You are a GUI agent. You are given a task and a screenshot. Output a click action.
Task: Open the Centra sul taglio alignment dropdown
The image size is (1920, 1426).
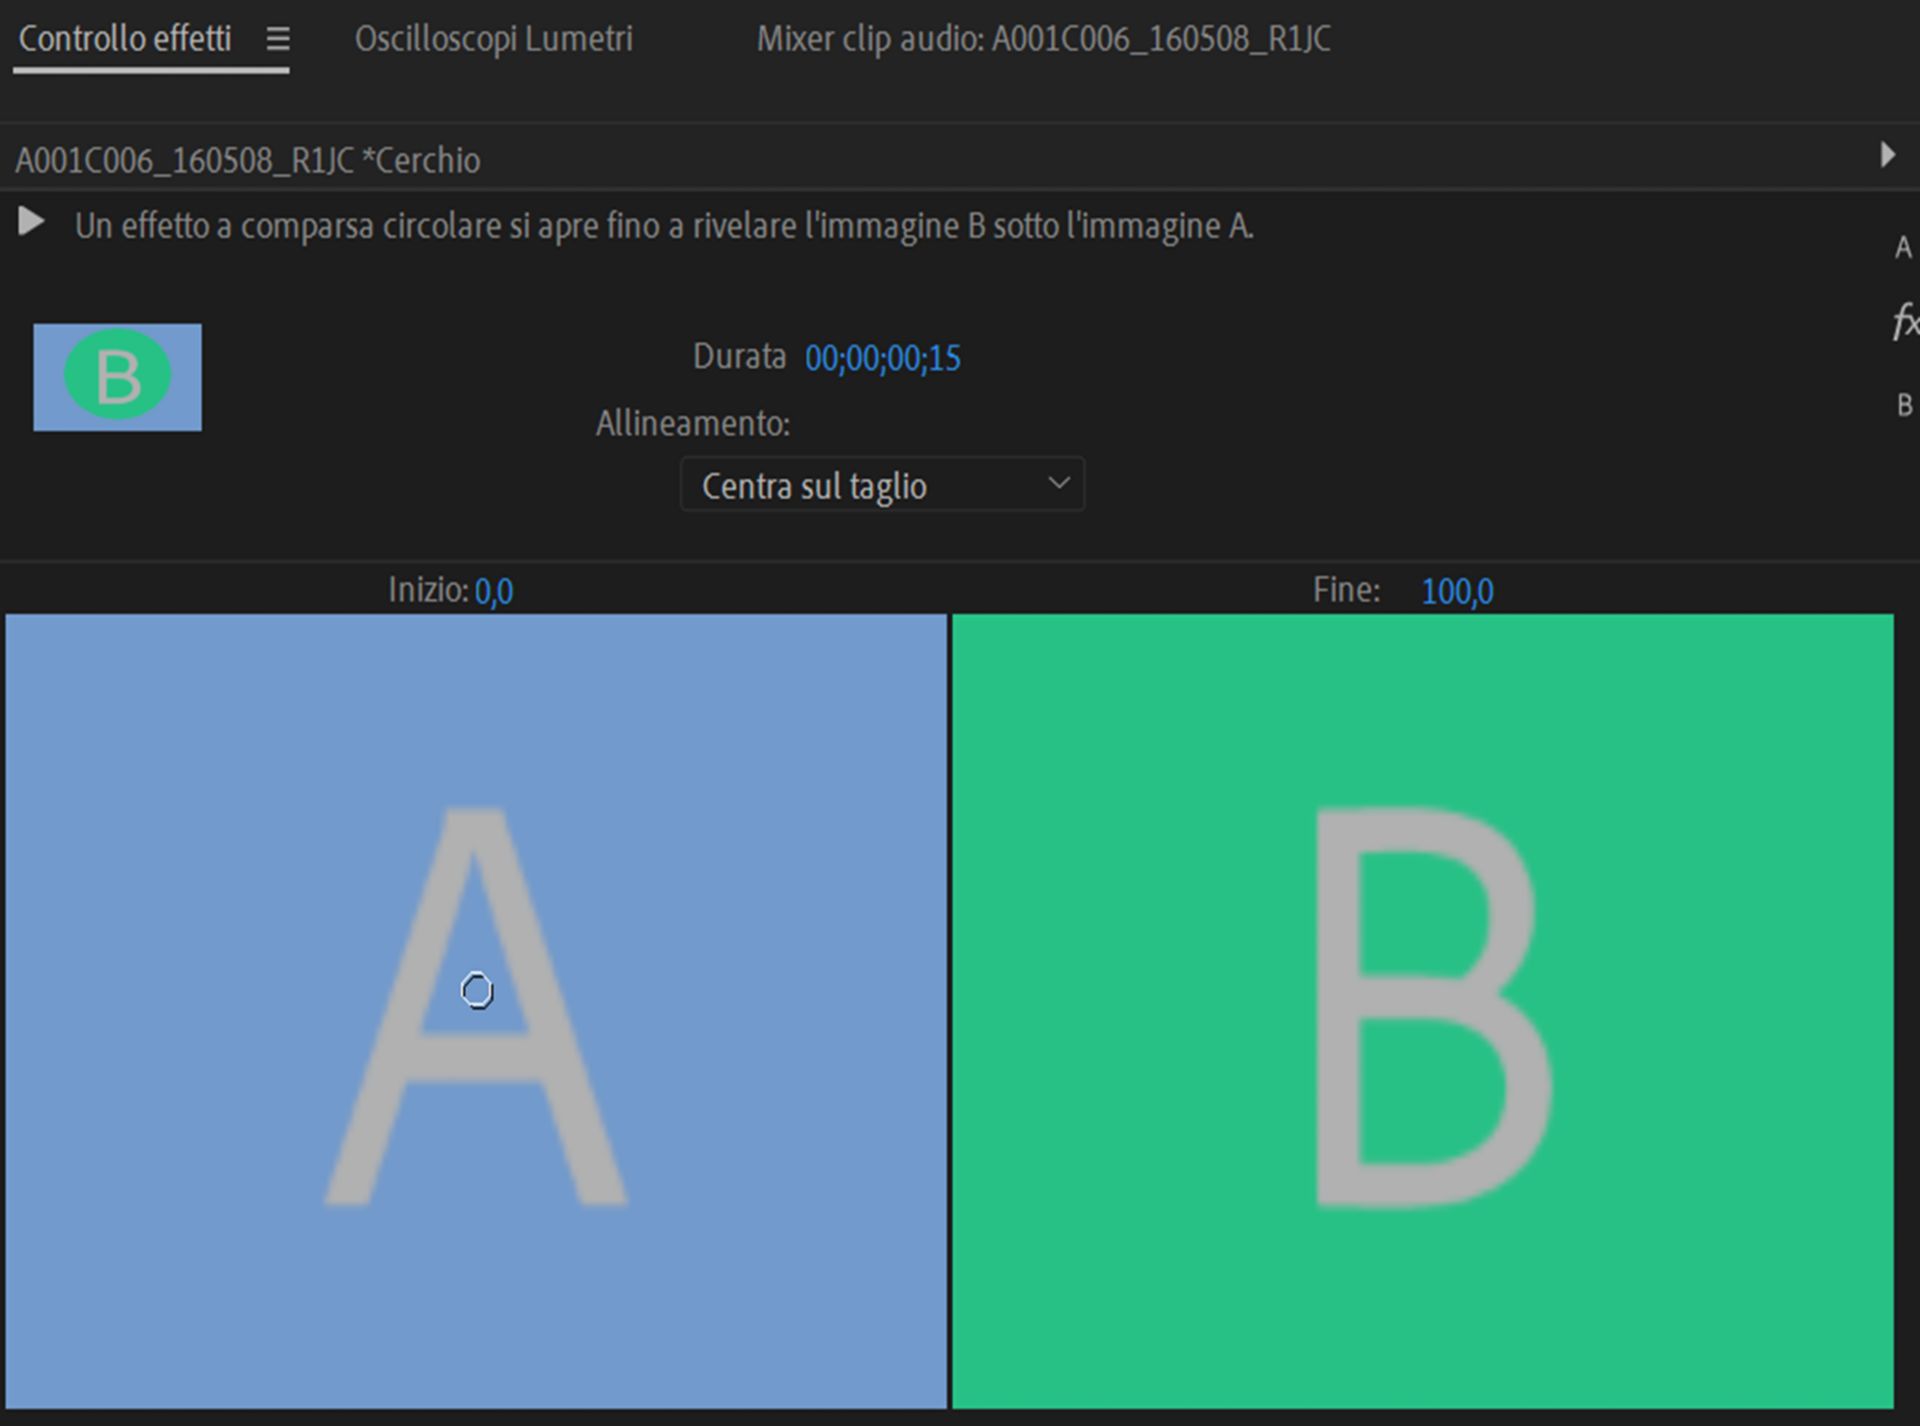(x=882, y=485)
